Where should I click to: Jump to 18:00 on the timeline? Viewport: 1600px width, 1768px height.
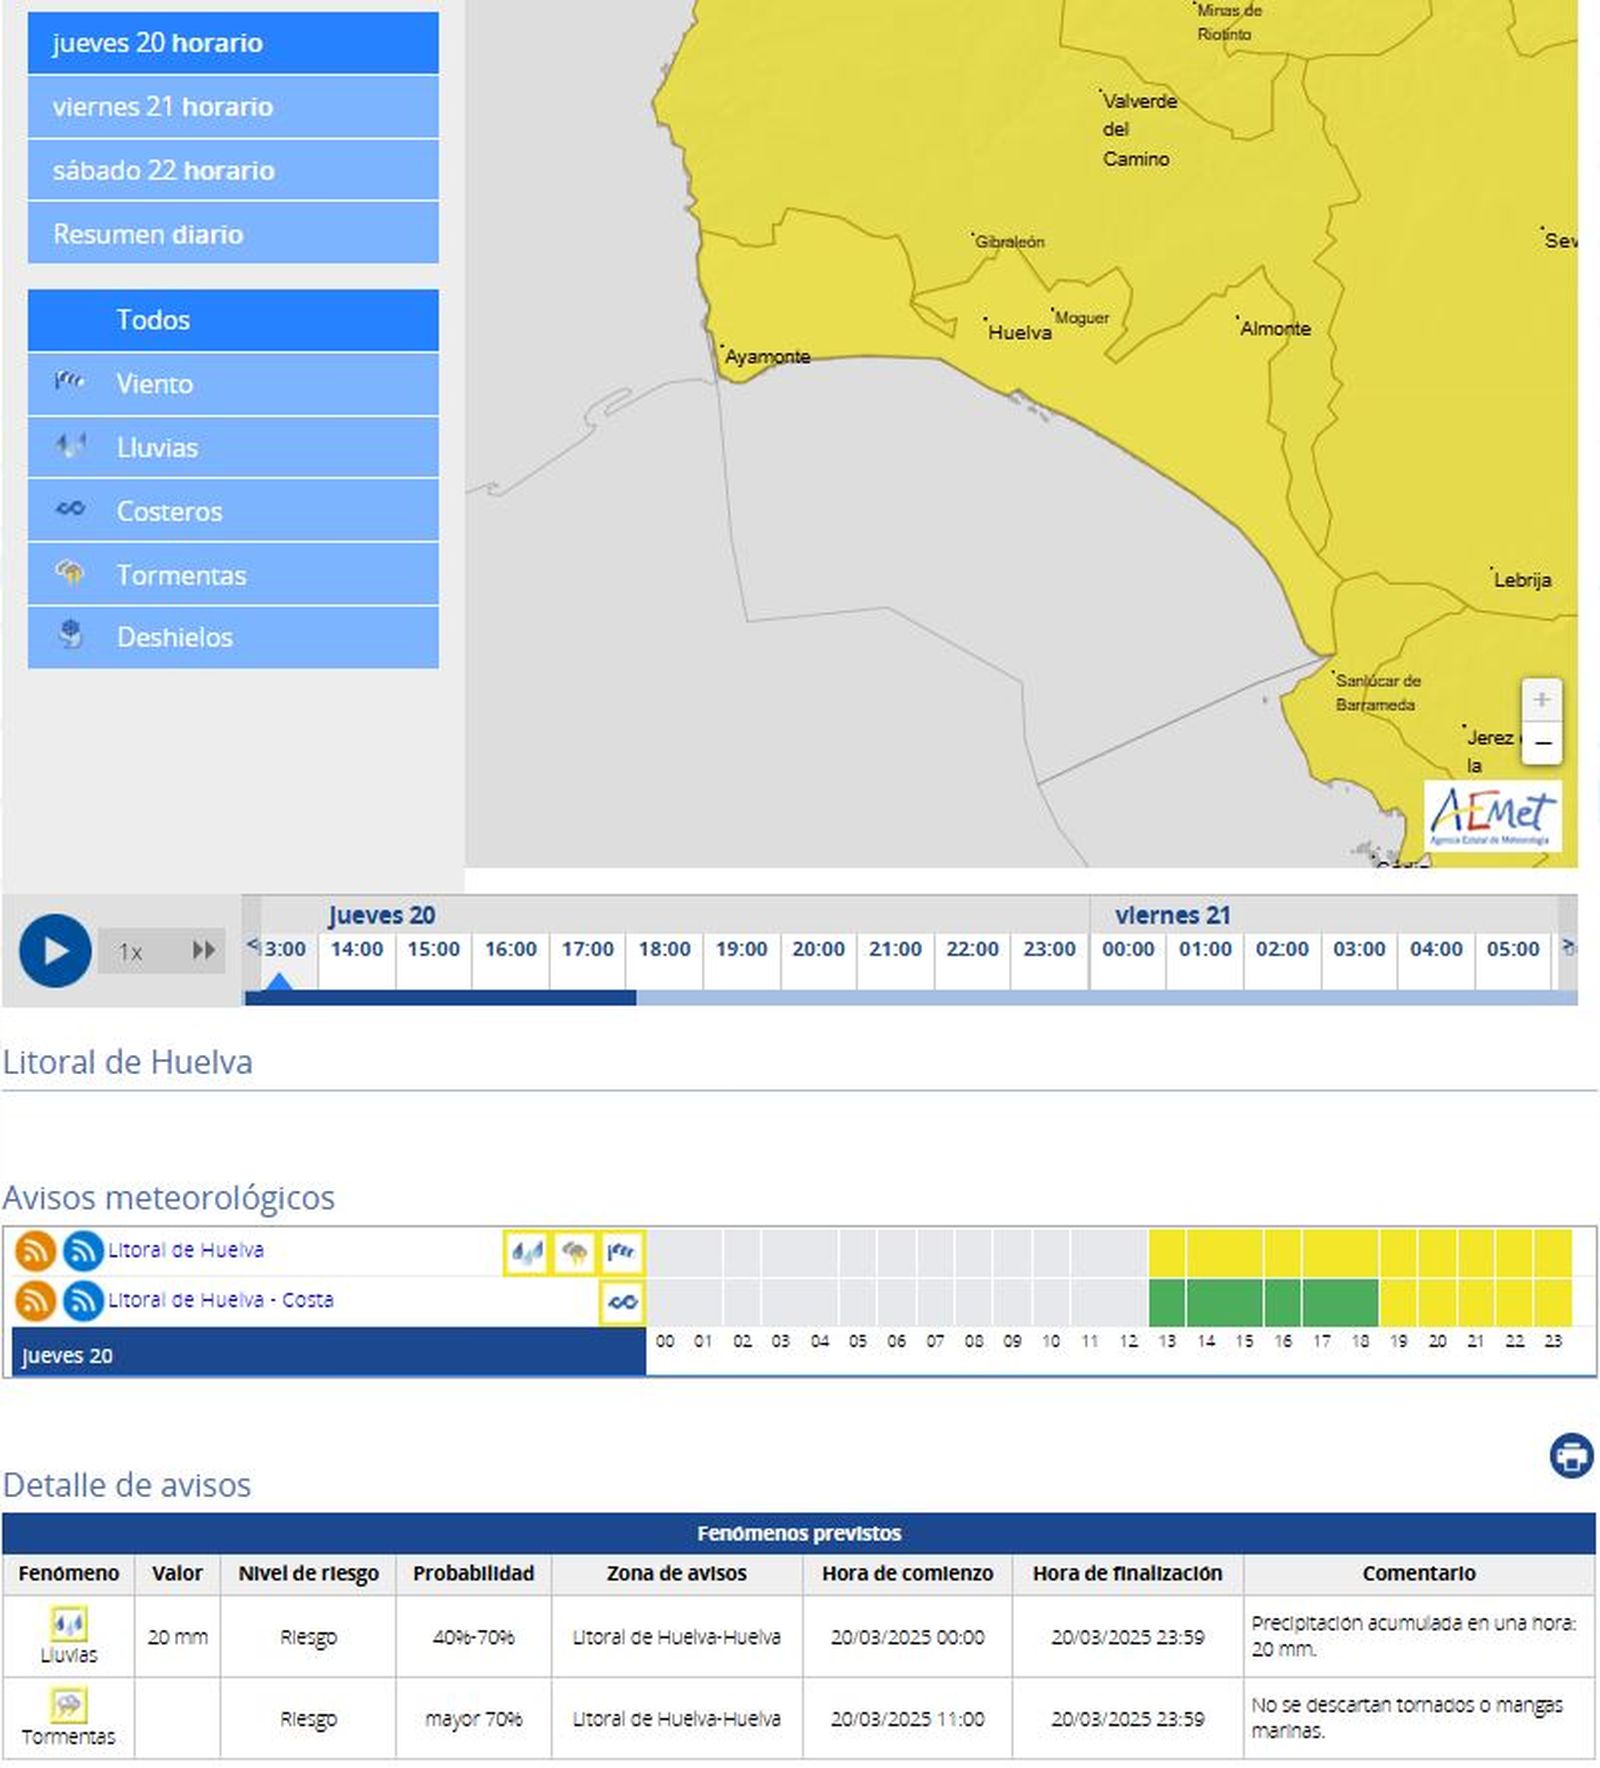pos(664,949)
